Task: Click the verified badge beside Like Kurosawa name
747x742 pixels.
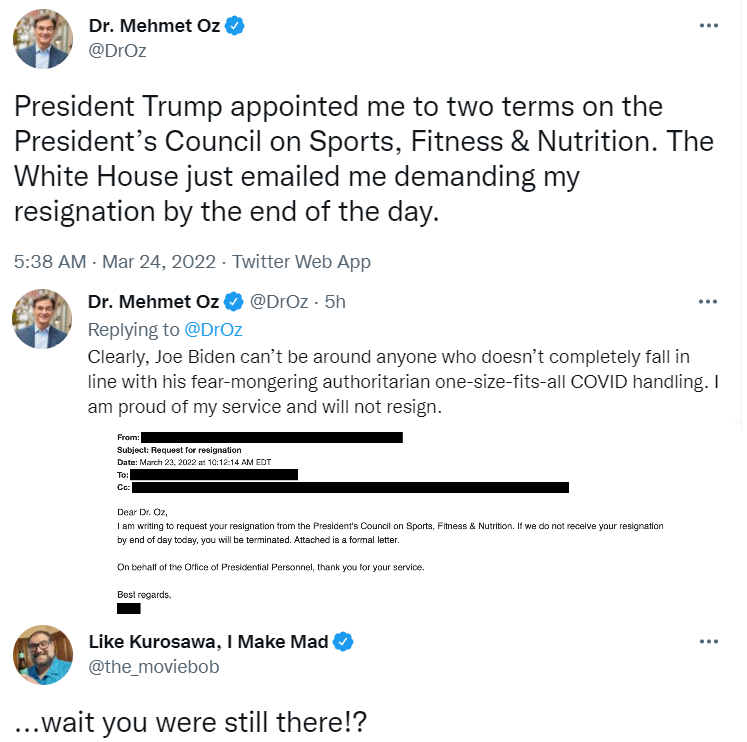Action: click(x=344, y=641)
